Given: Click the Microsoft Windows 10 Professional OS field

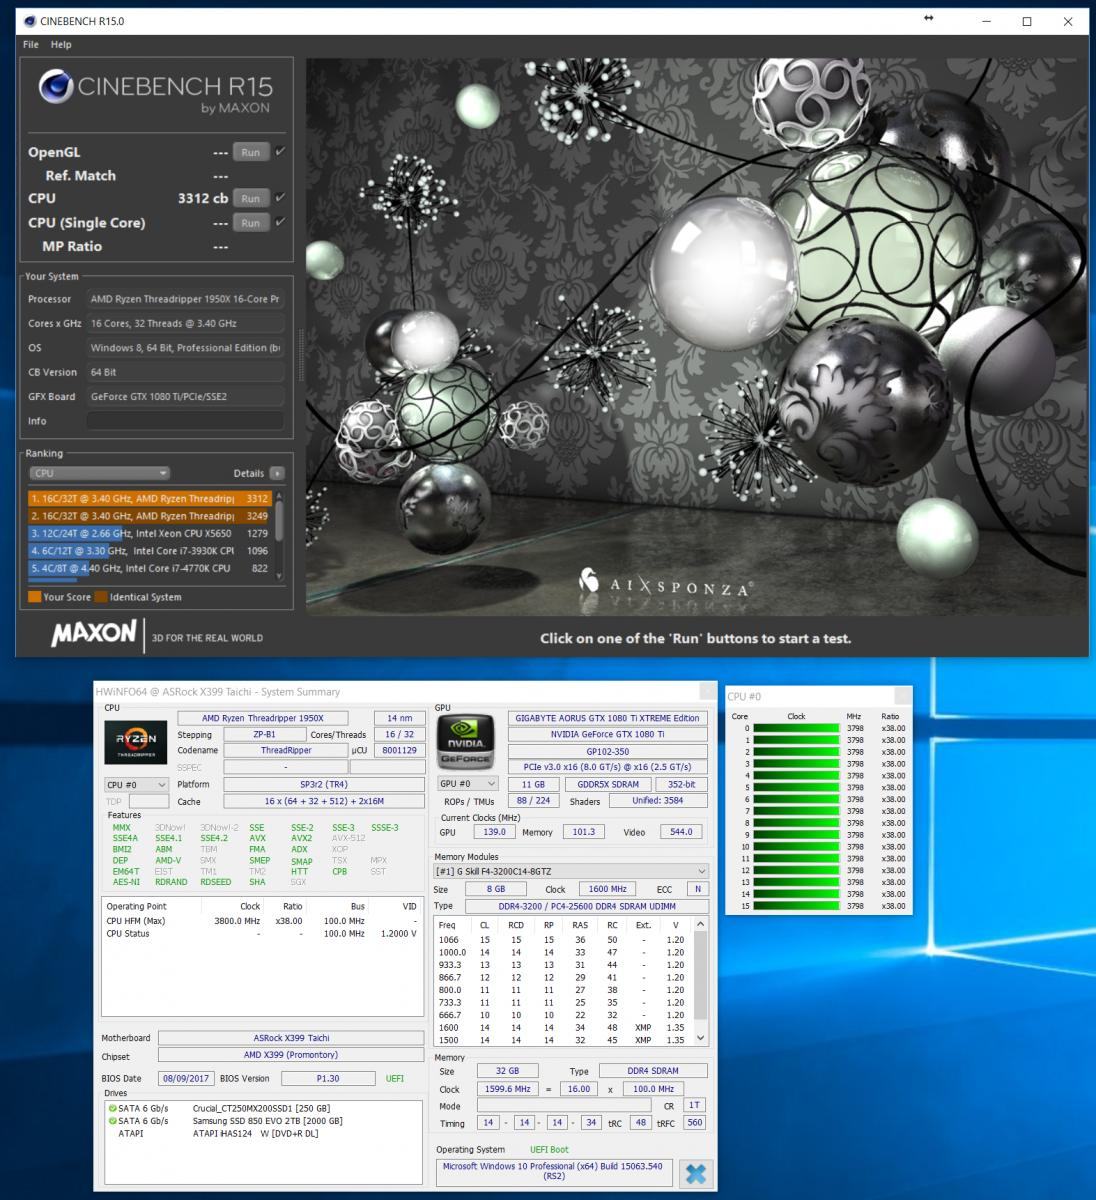Looking at the screenshot, I should pos(554,1172).
